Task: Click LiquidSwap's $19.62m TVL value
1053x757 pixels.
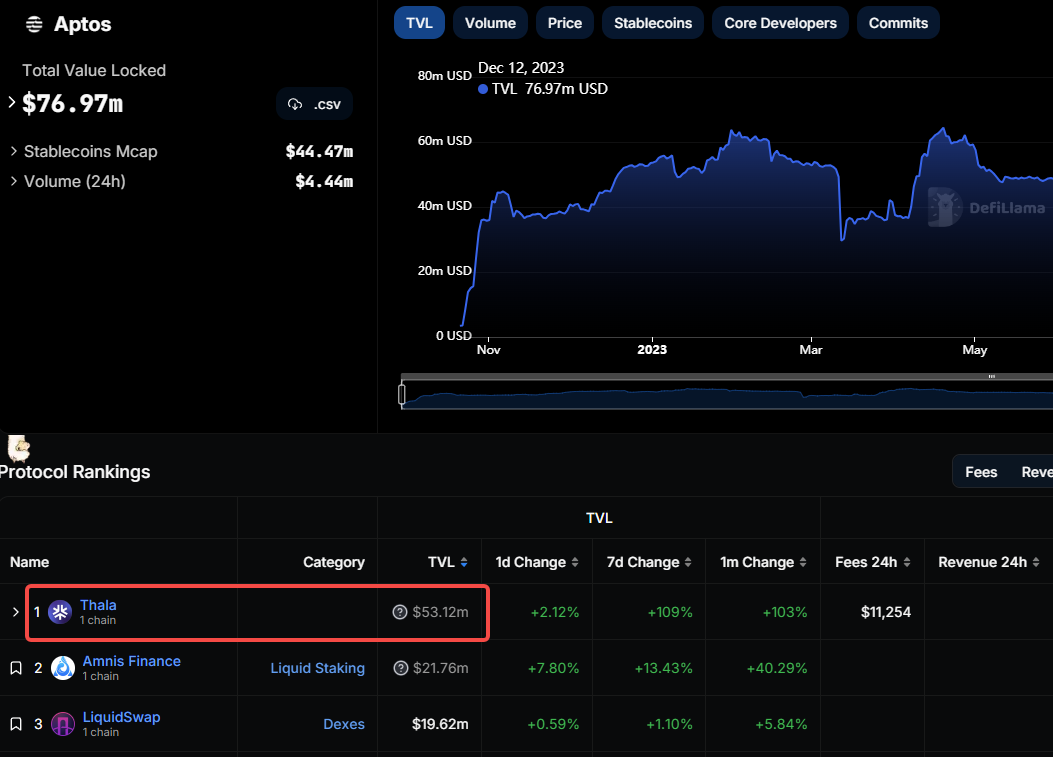Action: tap(440, 724)
